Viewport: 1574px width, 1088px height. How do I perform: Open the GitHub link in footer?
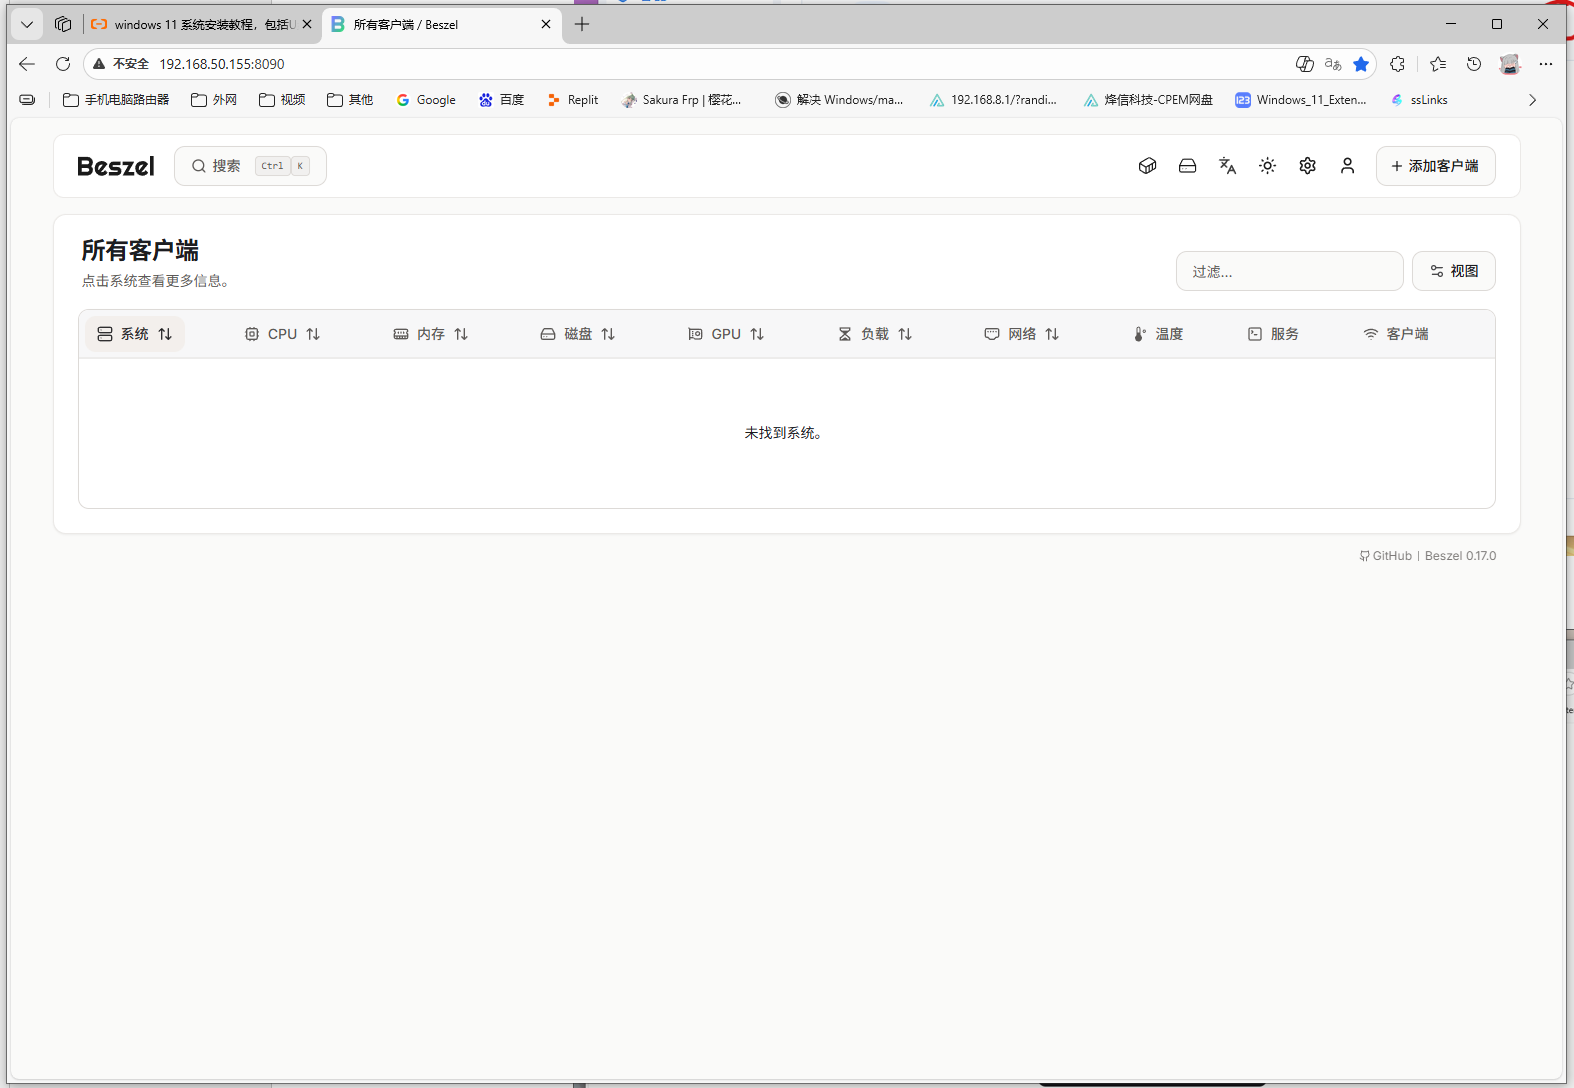click(1386, 556)
